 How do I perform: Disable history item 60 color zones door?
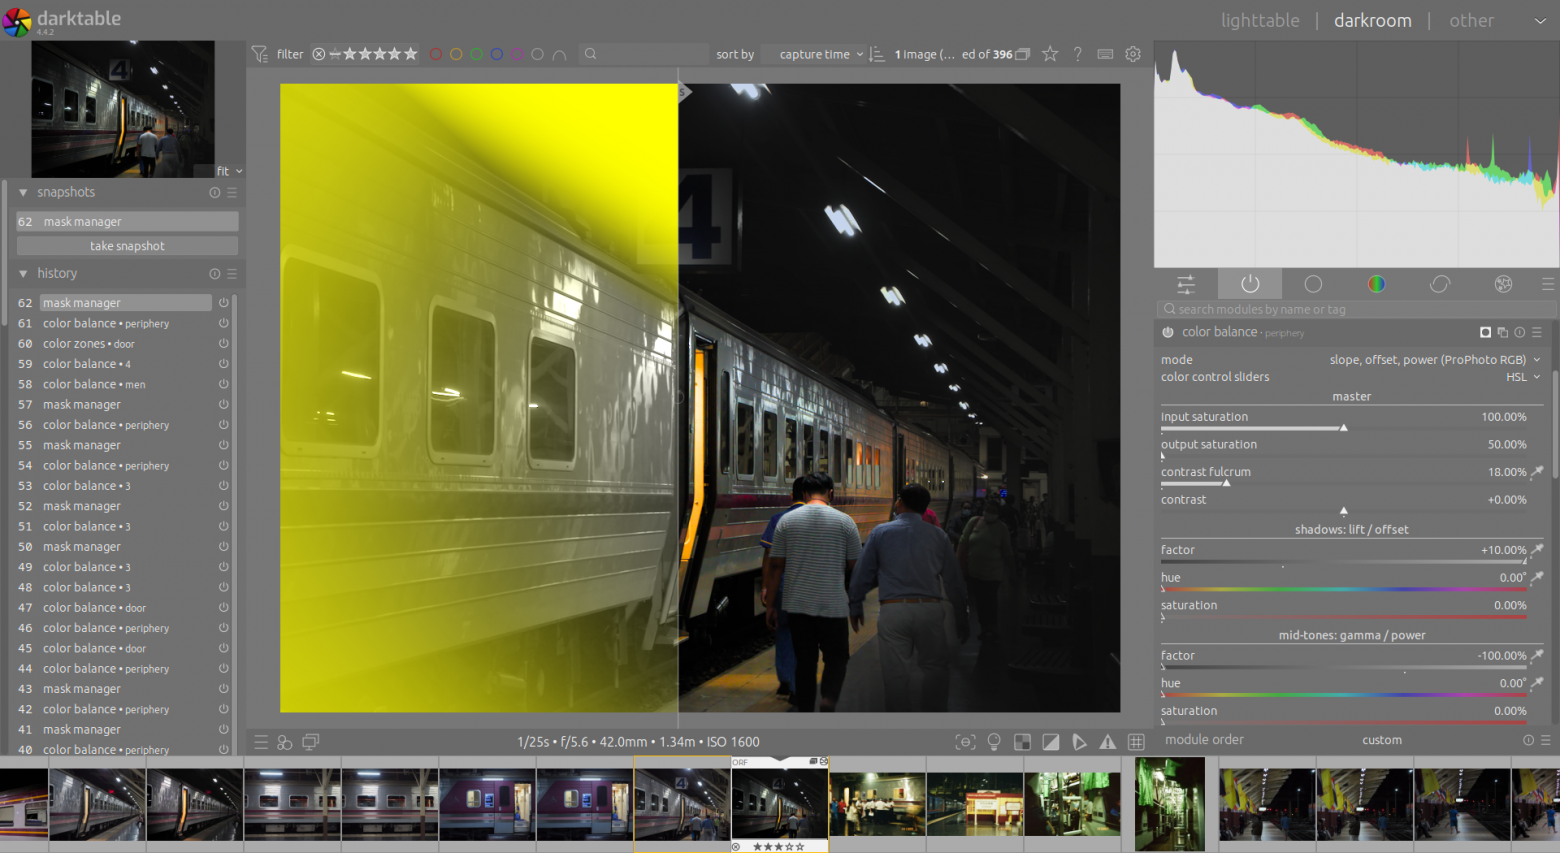(x=224, y=344)
